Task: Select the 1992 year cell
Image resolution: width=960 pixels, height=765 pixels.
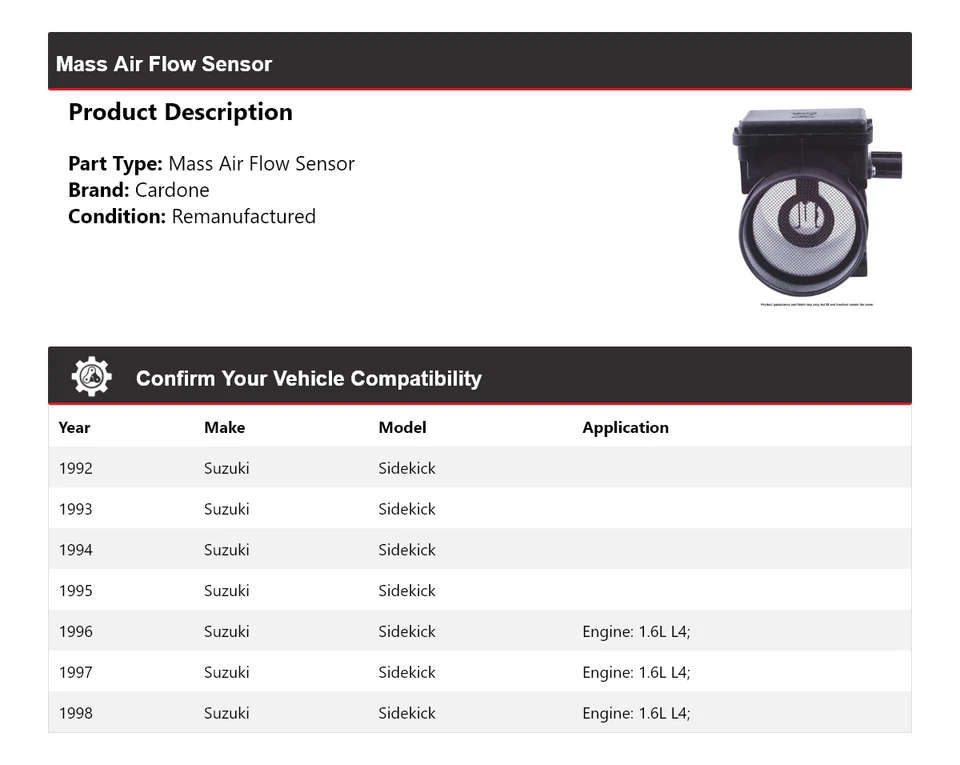Action: click(x=75, y=468)
